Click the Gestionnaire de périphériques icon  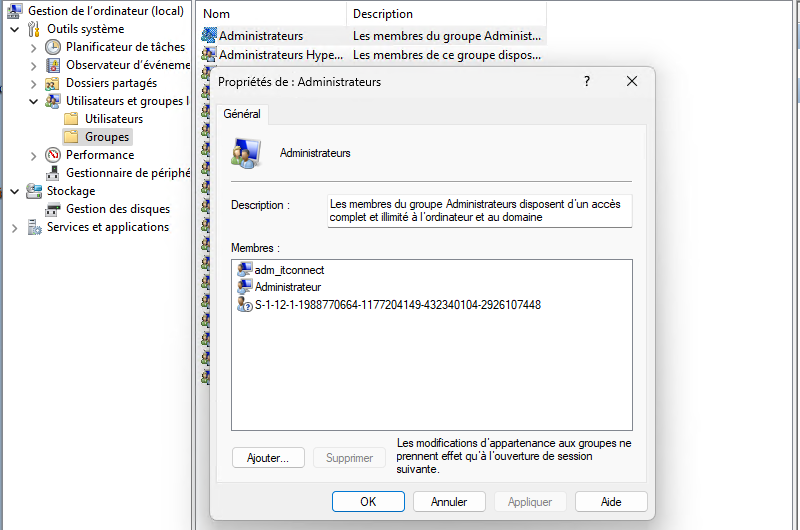53,173
